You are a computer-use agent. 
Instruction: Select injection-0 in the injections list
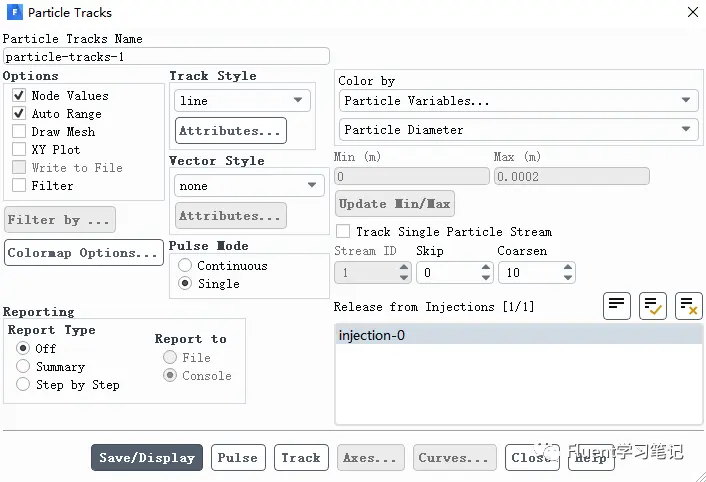coord(518,335)
